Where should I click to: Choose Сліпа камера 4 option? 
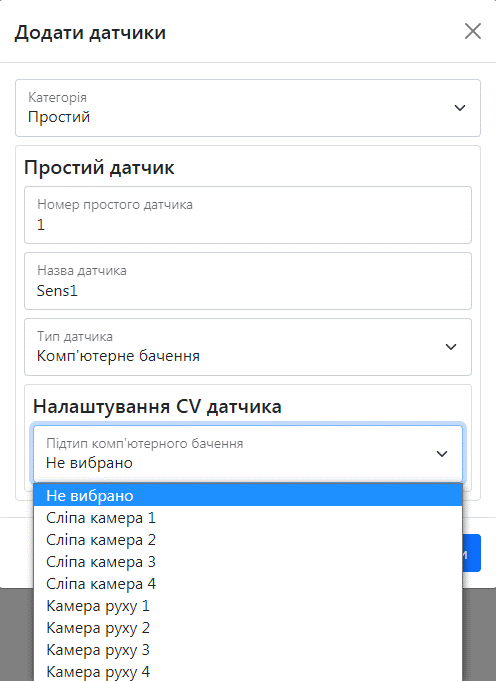coord(248,584)
